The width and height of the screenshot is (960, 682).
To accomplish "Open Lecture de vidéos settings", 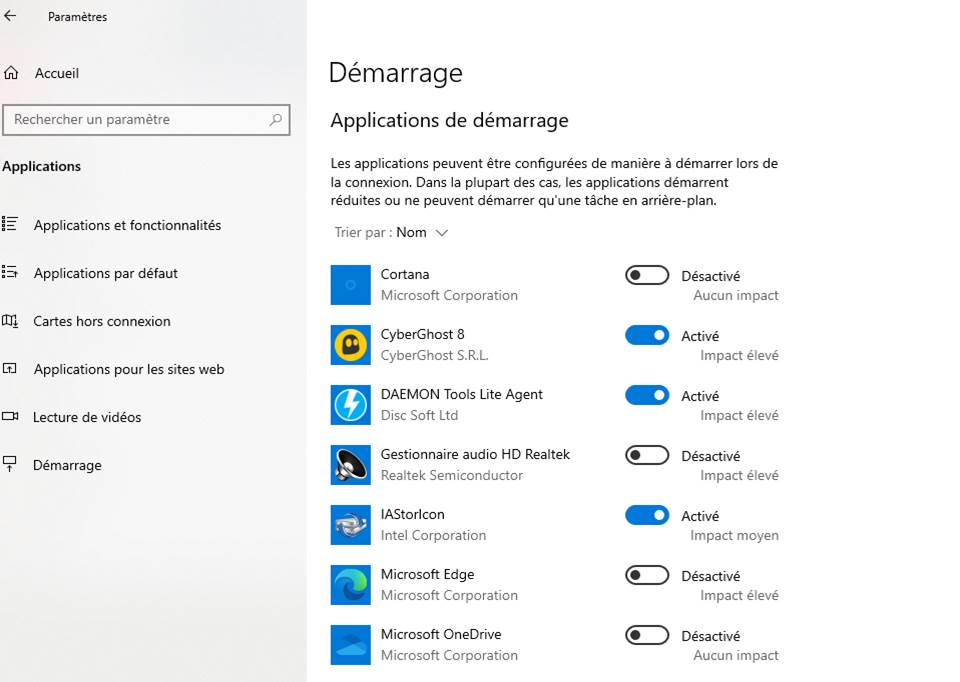I will [87, 417].
